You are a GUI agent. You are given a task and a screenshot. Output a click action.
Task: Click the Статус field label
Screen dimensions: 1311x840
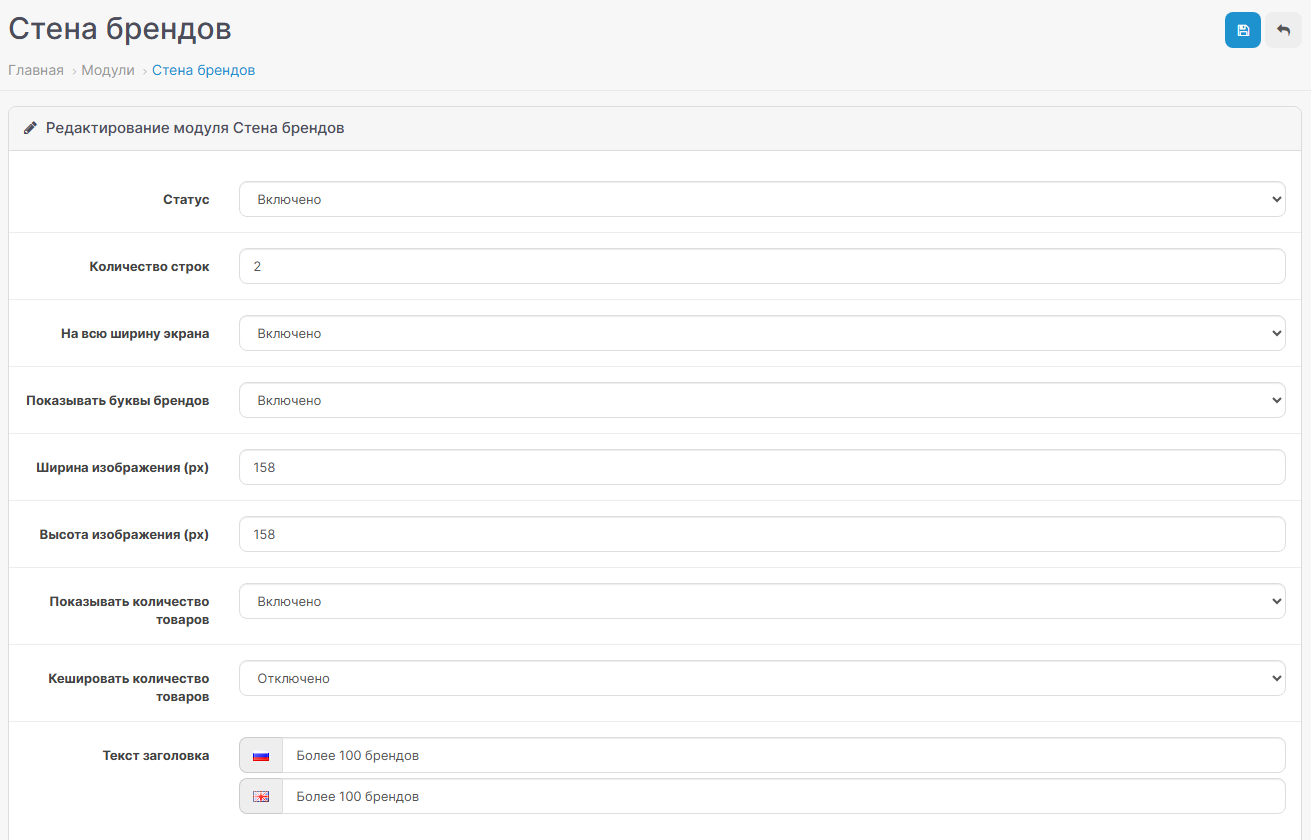(186, 199)
